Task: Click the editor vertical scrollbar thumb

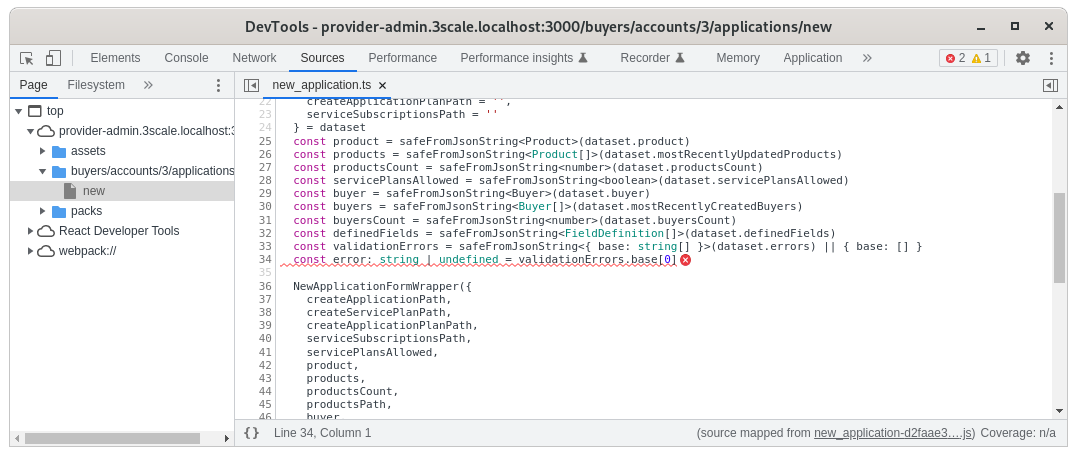Action: tap(1059, 238)
